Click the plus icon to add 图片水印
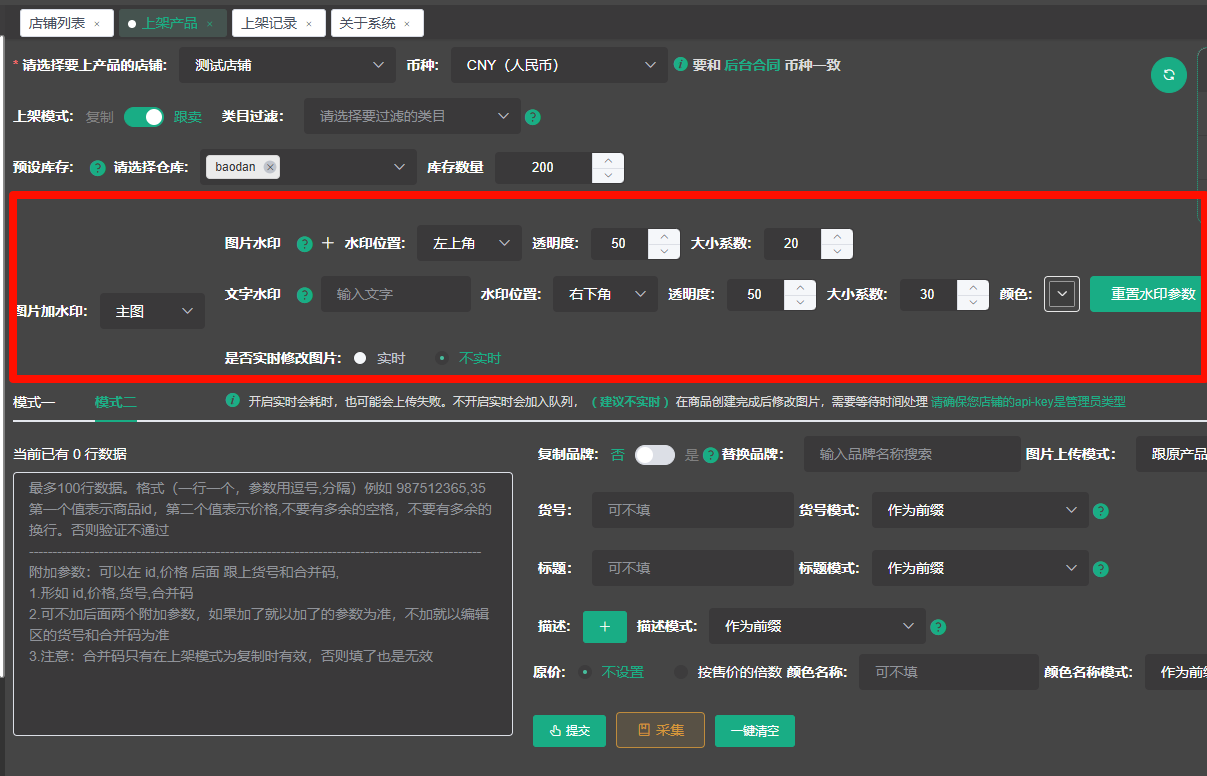 coord(327,243)
